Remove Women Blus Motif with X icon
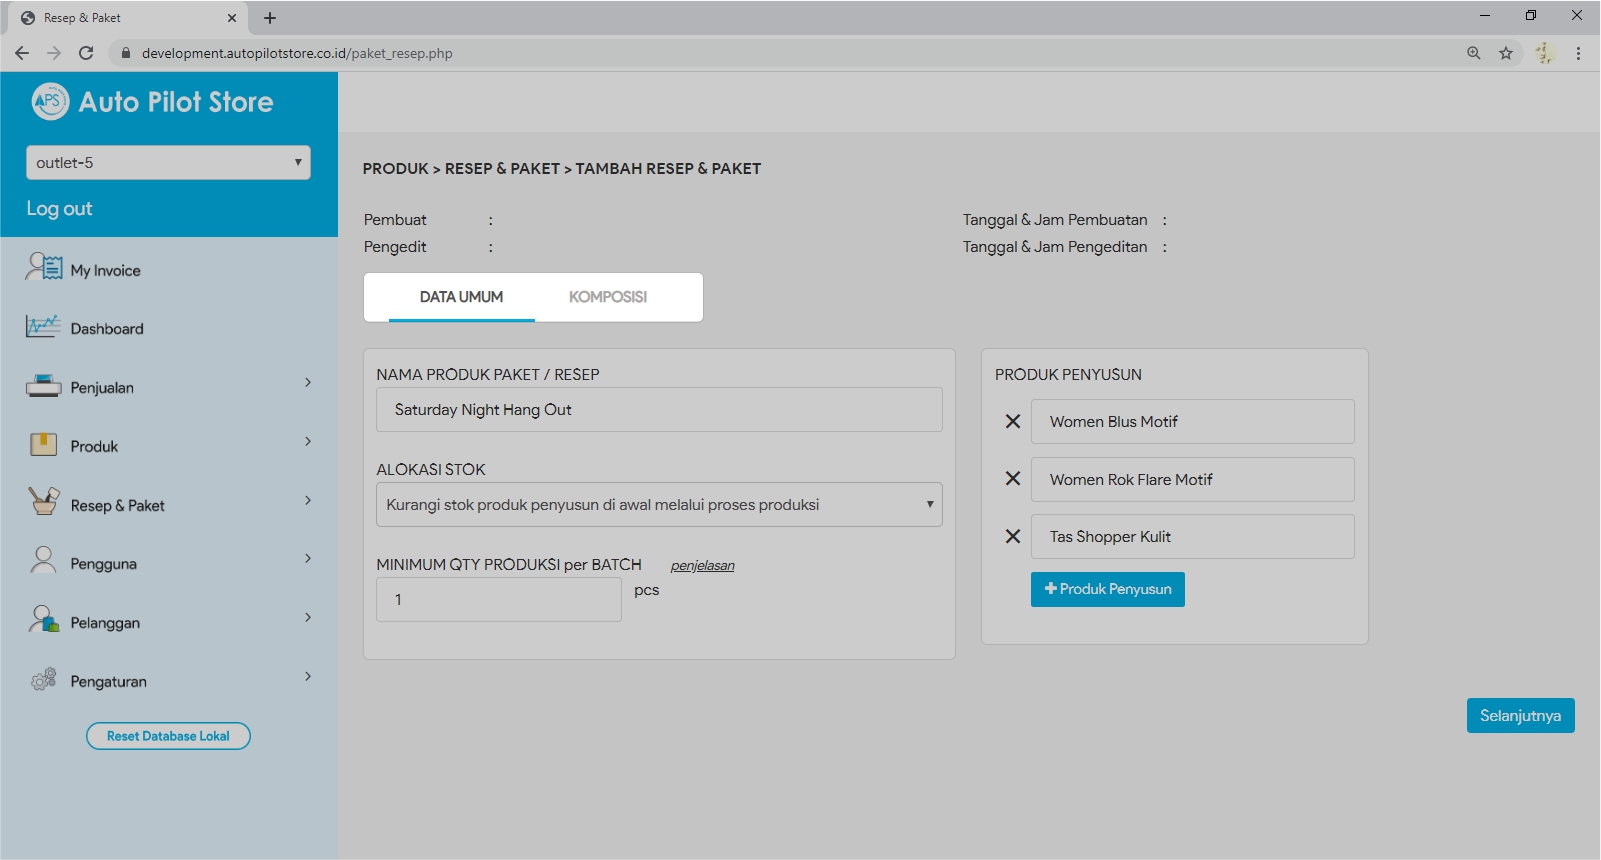 coord(1012,422)
